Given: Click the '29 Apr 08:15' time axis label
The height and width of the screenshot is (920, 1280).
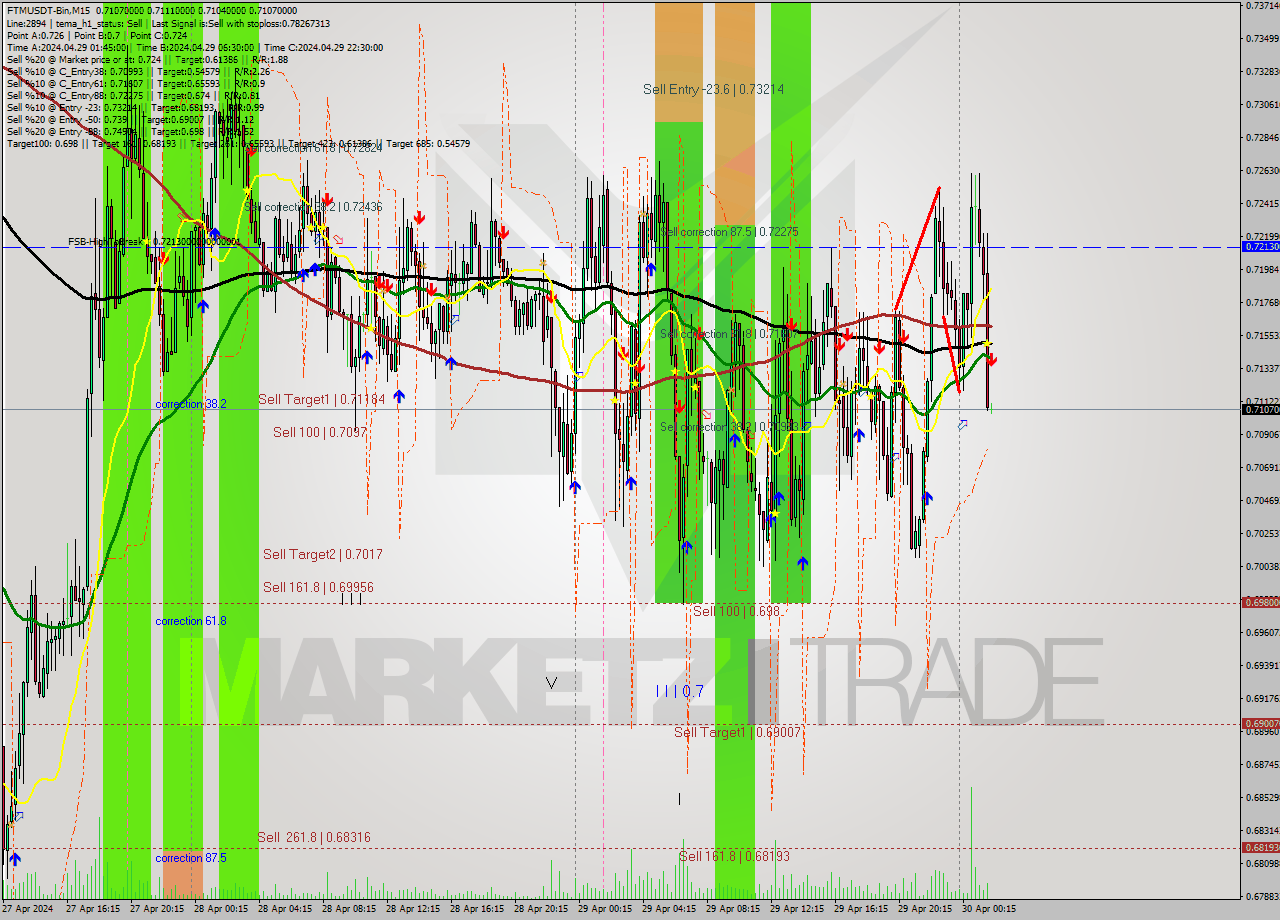Looking at the screenshot, I should pyautogui.click(x=733, y=909).
